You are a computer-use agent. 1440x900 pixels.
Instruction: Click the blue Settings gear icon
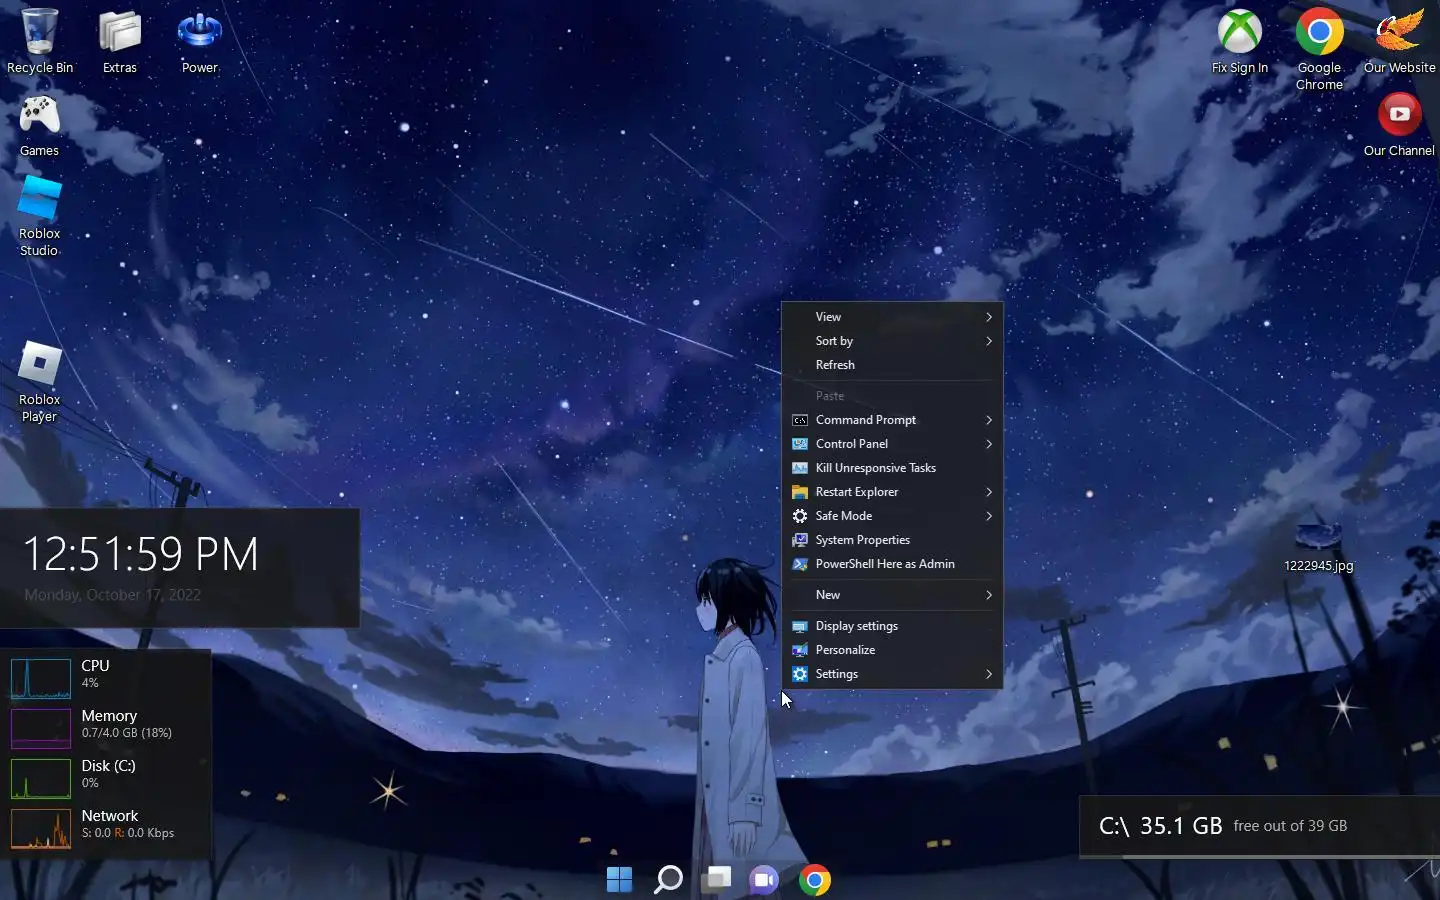(x=800, y=674)
